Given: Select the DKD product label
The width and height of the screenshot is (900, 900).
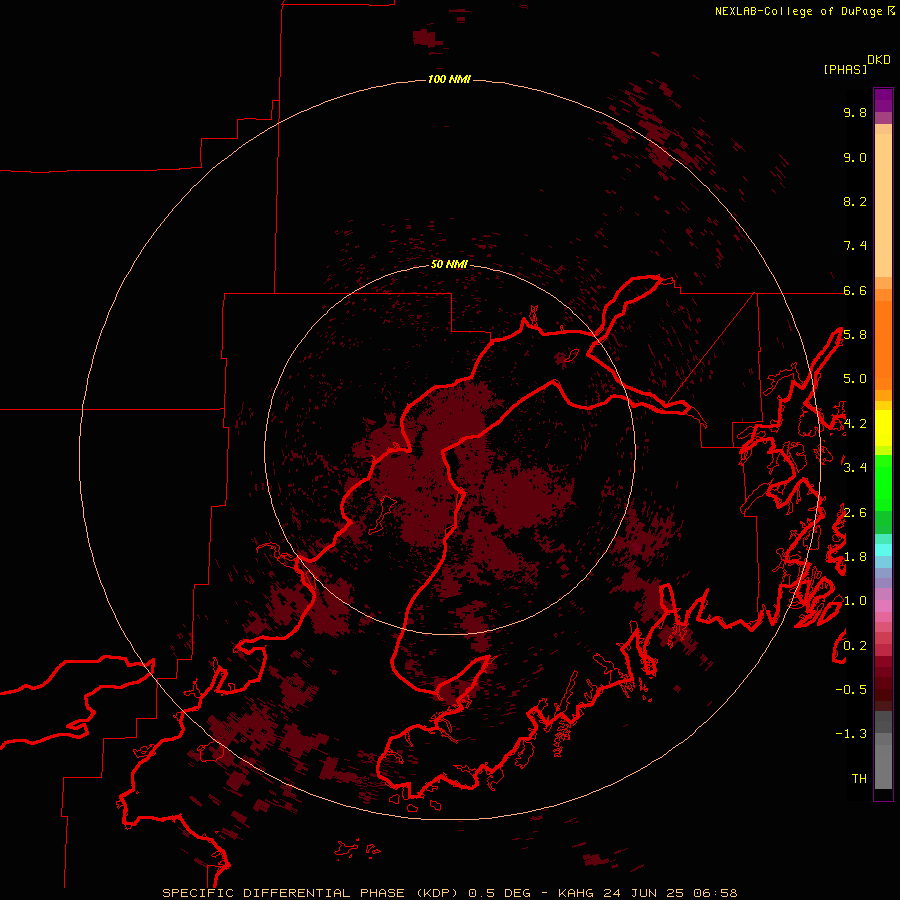Looking at the screenshot, I should 879,60.
